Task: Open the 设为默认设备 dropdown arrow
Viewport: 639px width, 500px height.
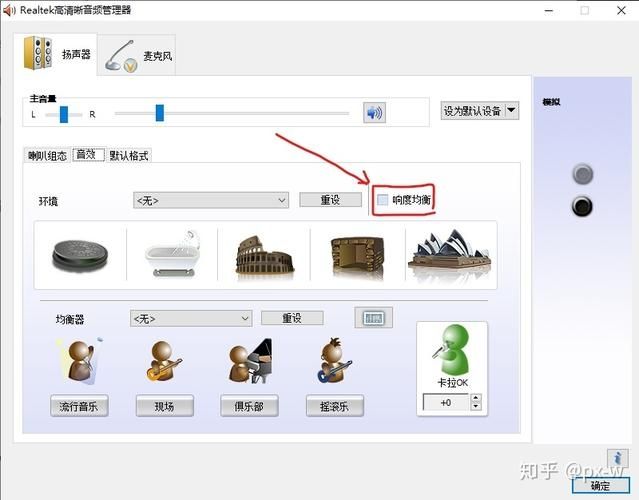Action: 511,110
